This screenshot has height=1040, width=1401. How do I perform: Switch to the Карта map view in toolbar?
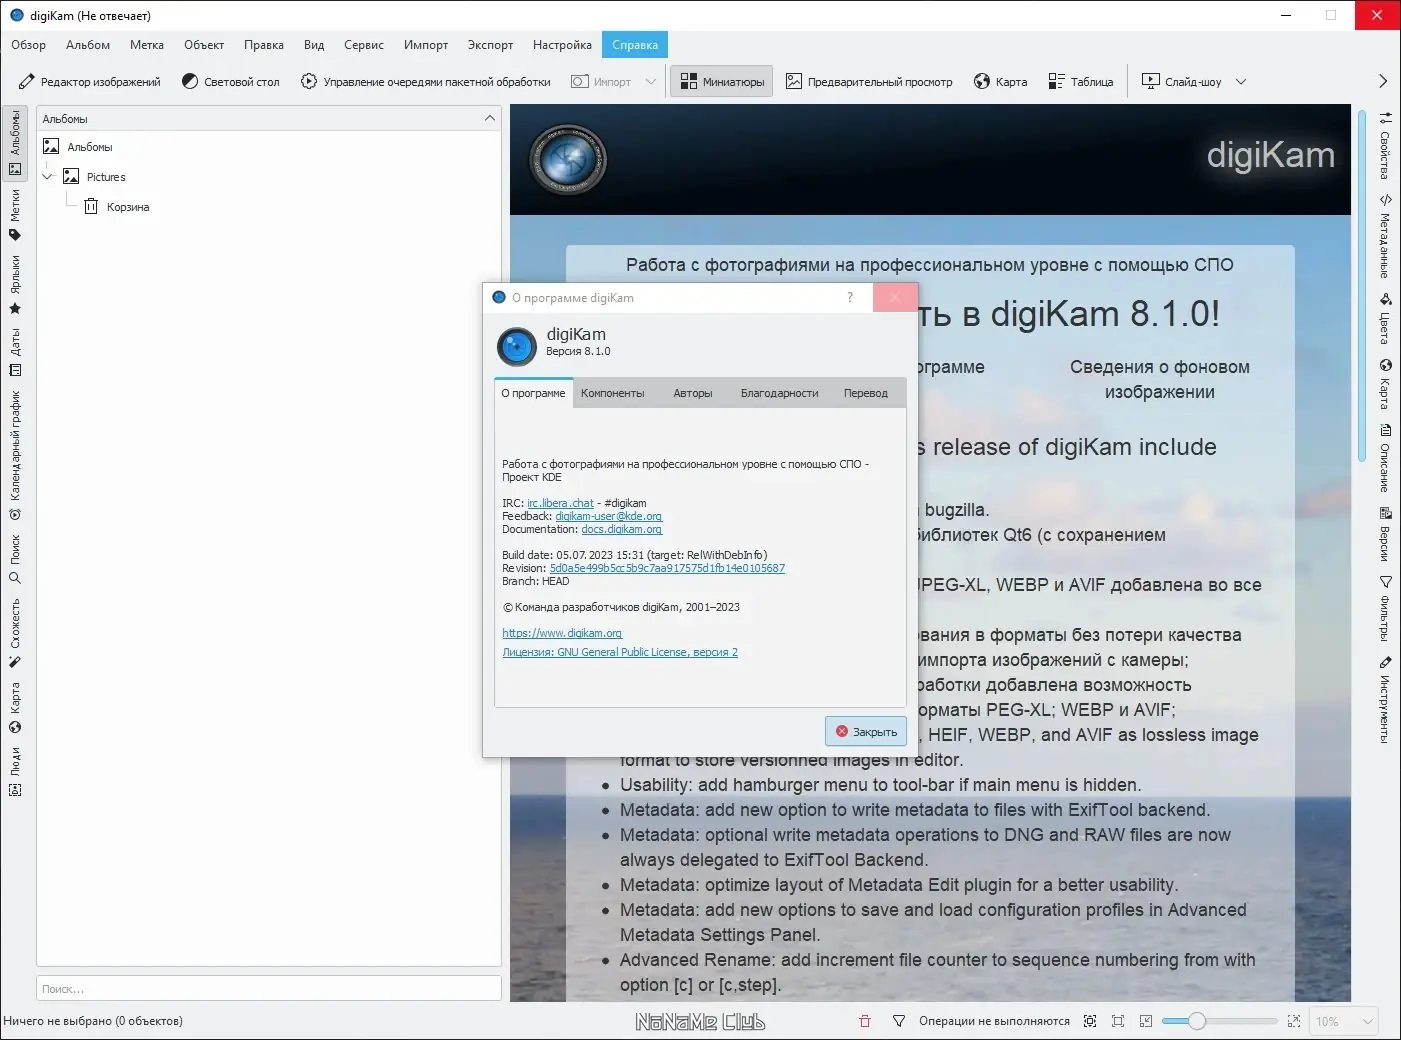click(1000, 82)
